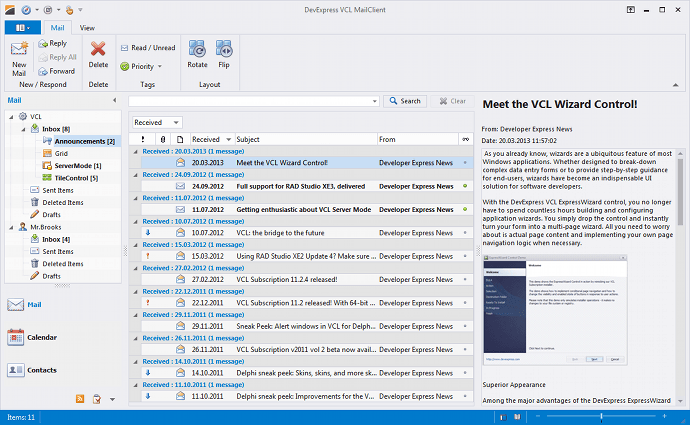
Task: Open VCL Deleted Items folder
Action: point(62,202)
